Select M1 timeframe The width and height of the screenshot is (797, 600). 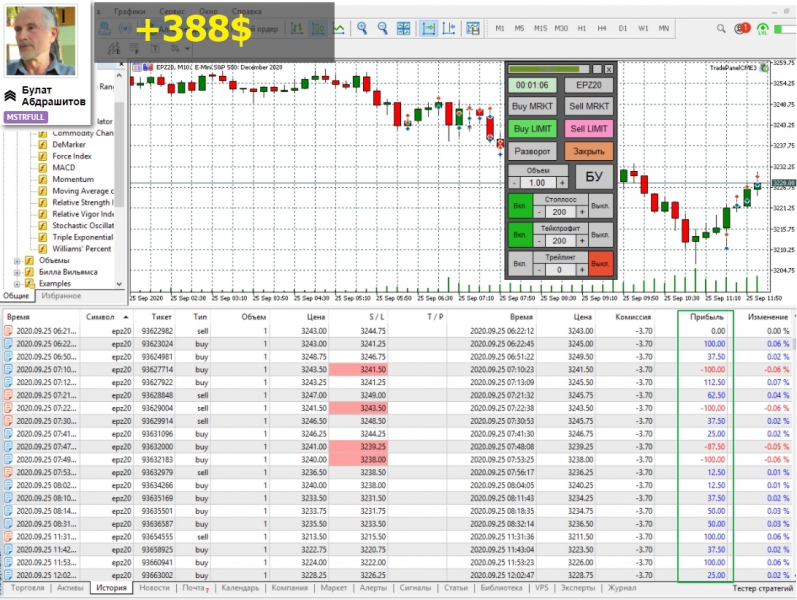pos(500,28)
